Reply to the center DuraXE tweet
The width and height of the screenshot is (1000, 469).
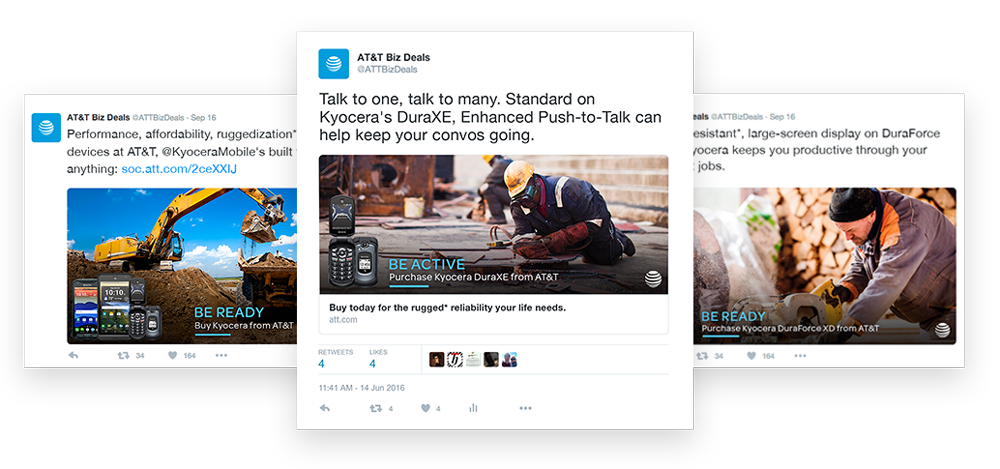click(324, 408)
